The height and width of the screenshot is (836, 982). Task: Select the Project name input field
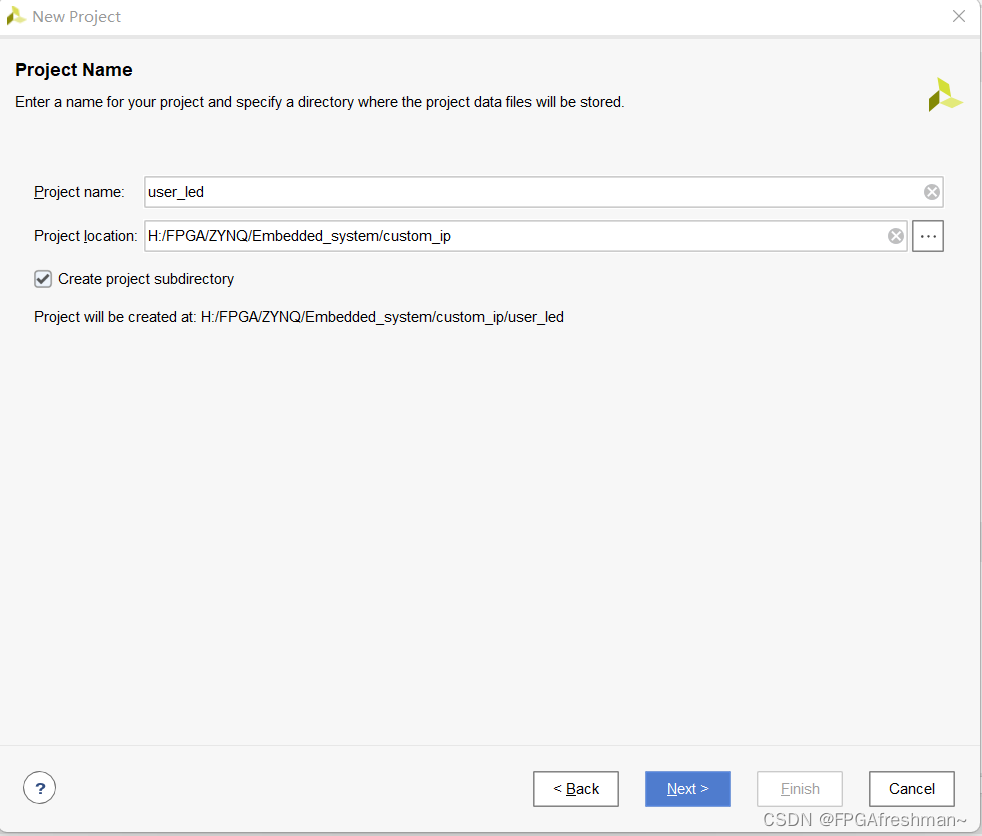point(500,191)
